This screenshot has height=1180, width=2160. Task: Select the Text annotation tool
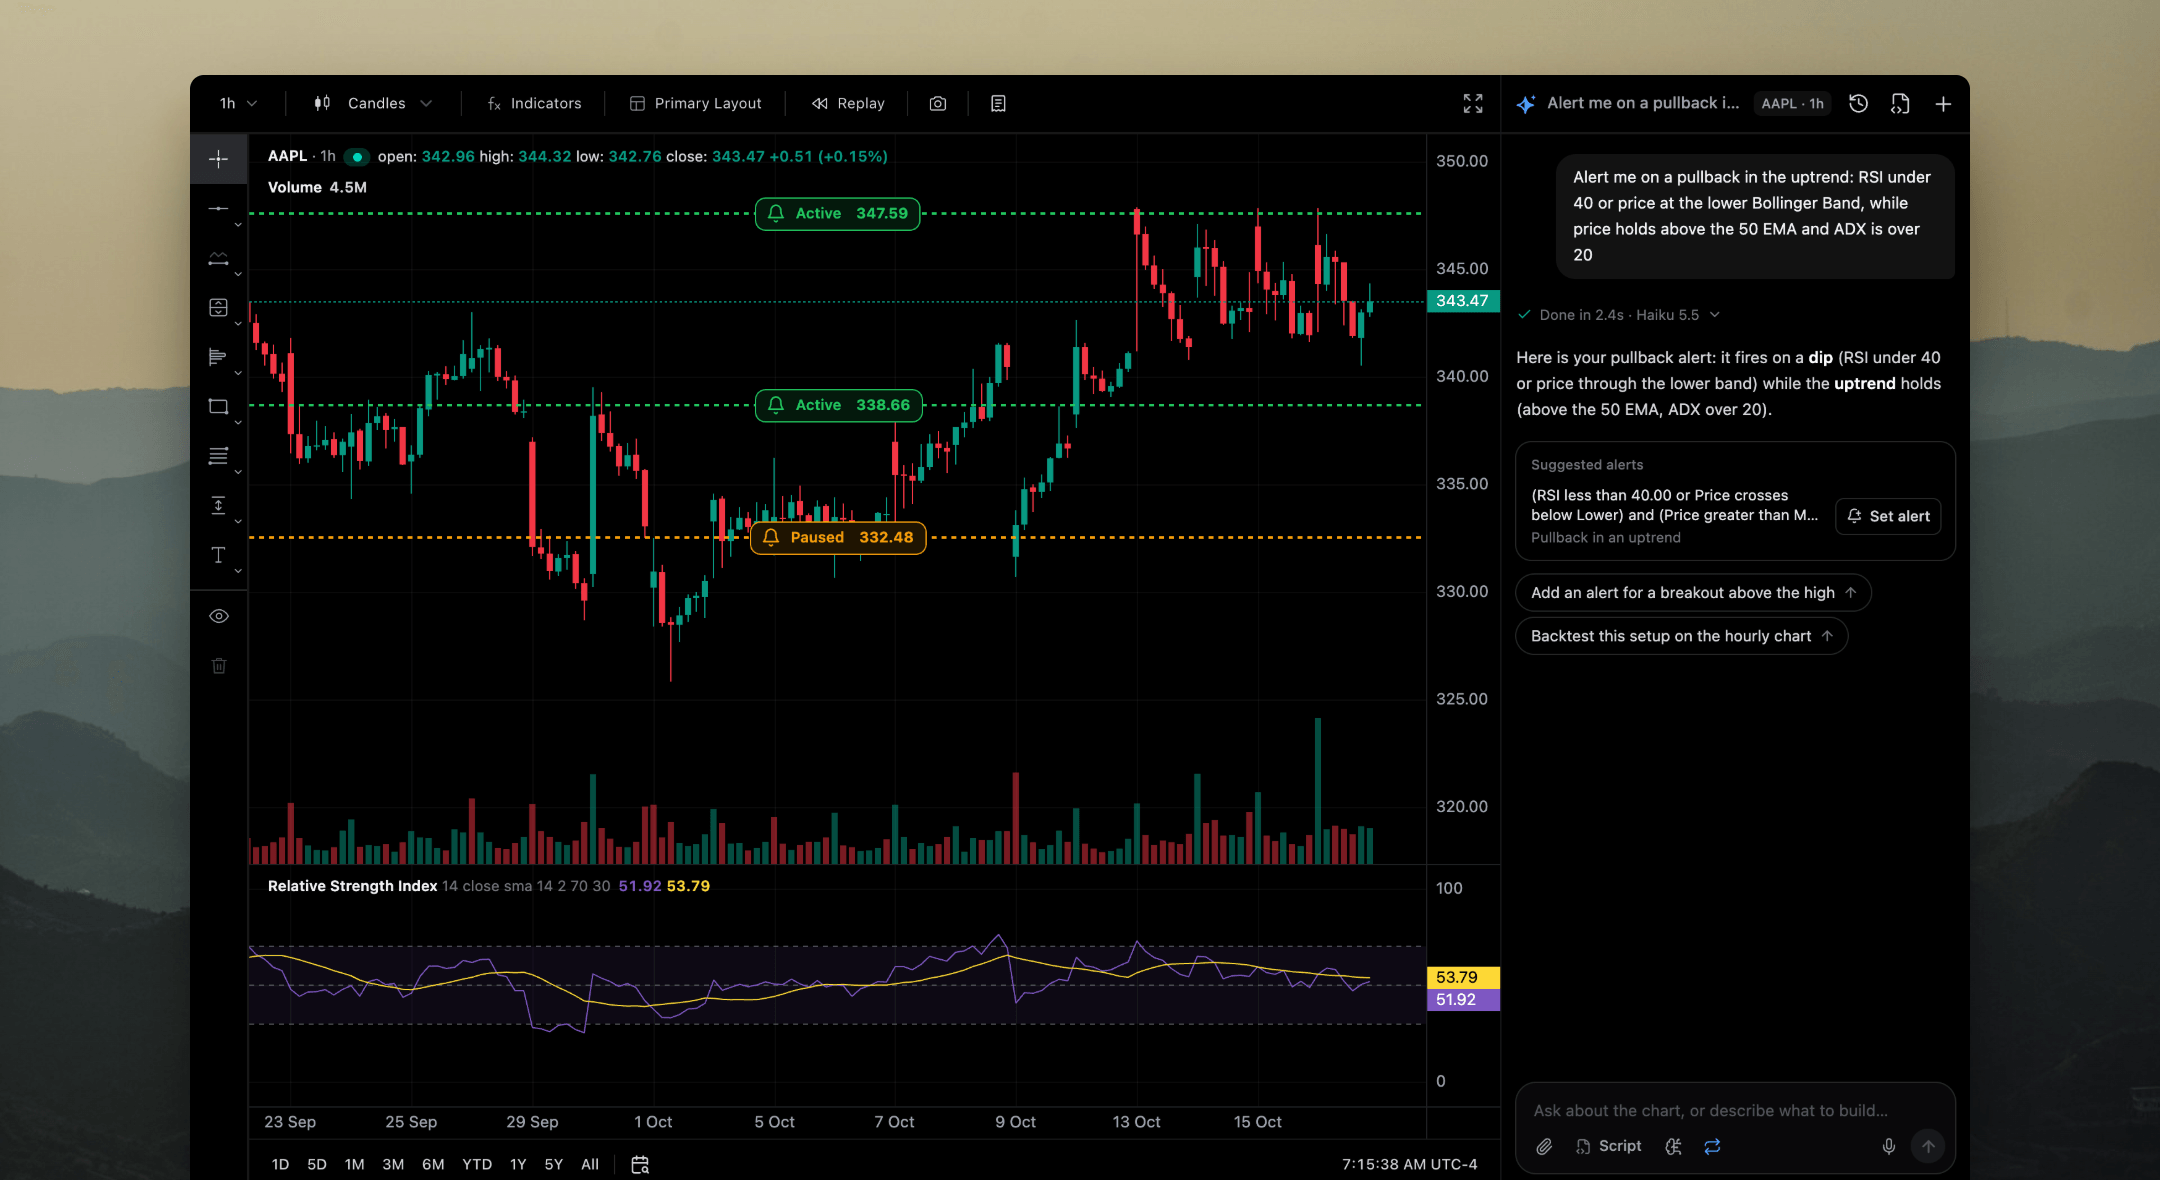click(218, 555)
